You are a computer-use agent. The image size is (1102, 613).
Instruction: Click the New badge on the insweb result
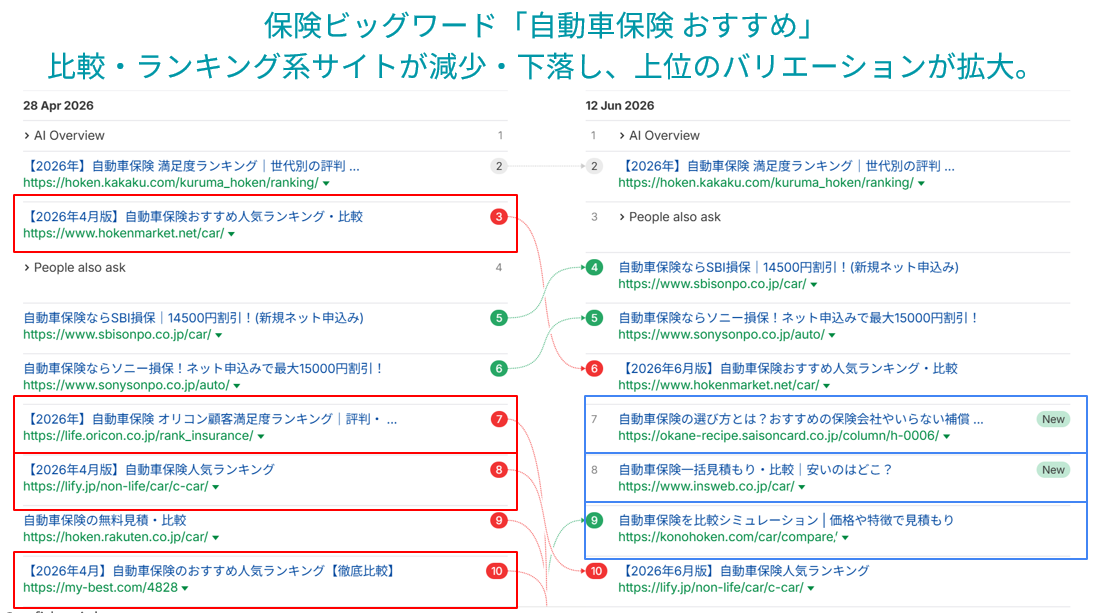click(x=1053, y=470)
